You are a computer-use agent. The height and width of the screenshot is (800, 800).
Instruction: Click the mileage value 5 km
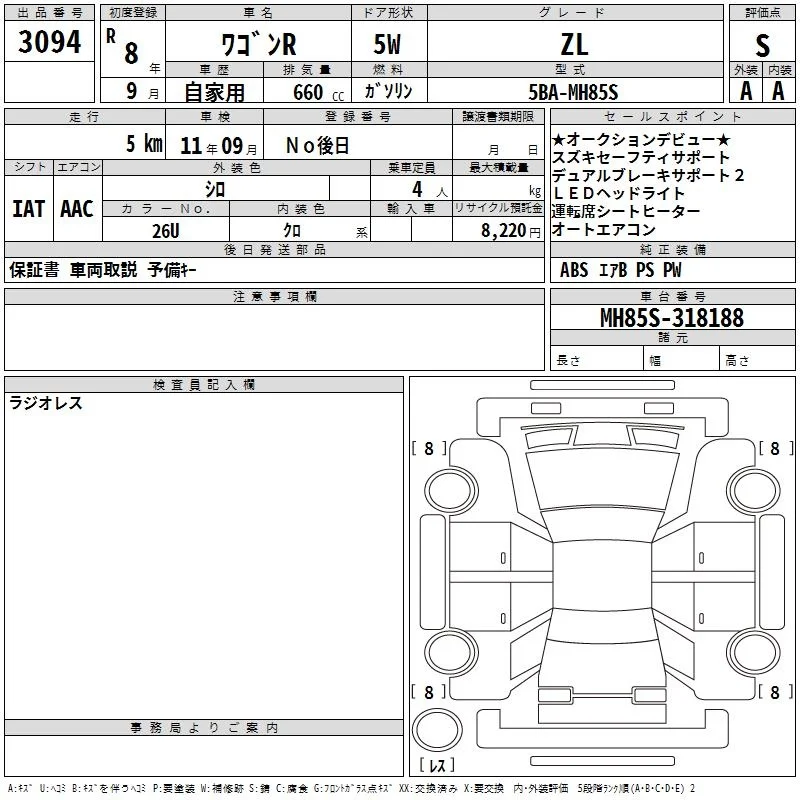144,144
